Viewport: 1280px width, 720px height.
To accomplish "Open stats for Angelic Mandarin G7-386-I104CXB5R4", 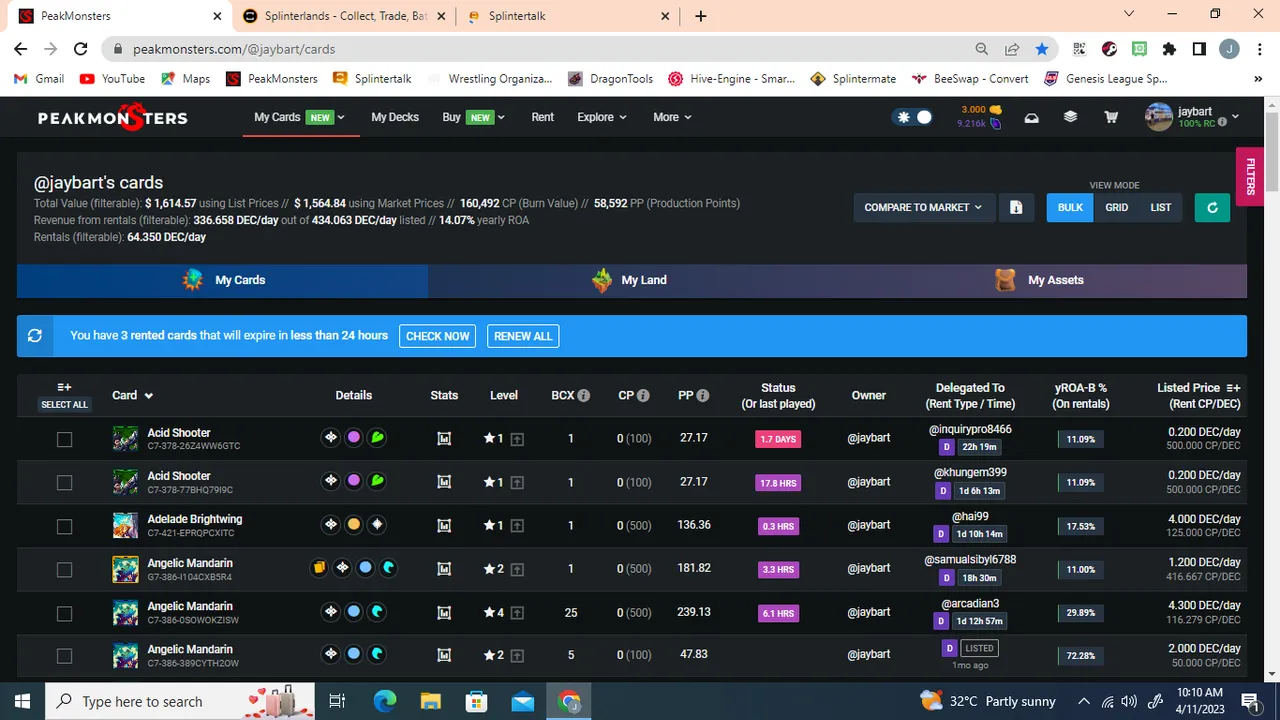I will [x=444, y=568].
